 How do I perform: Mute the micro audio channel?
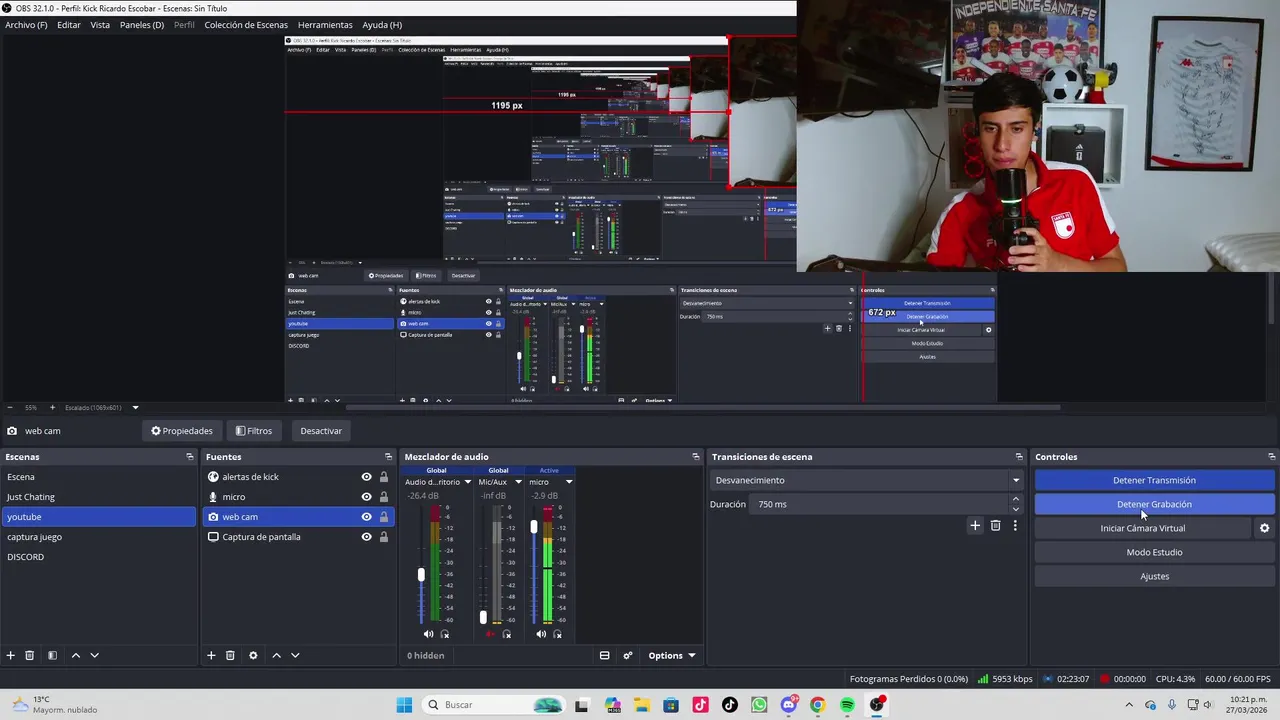(x=541, y=634)
